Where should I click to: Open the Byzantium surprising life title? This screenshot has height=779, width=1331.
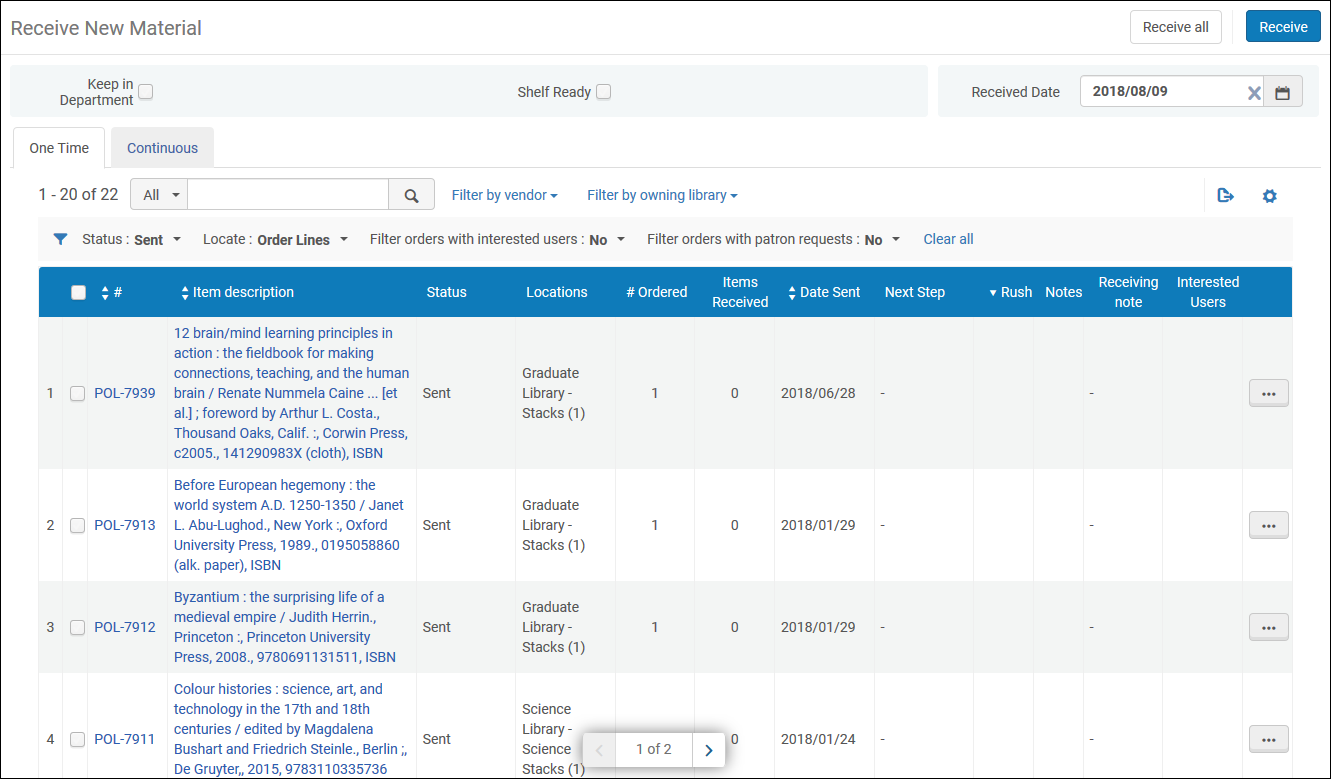285,627
